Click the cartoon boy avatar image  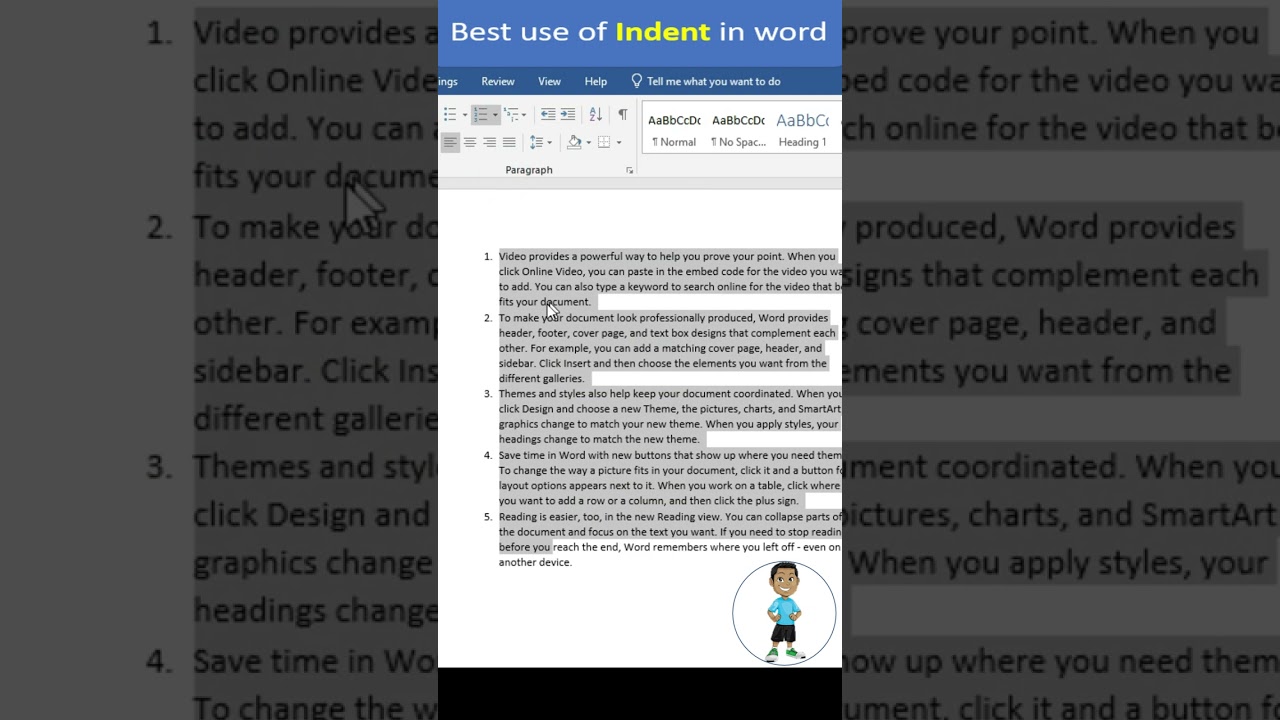tap(784, 612)
